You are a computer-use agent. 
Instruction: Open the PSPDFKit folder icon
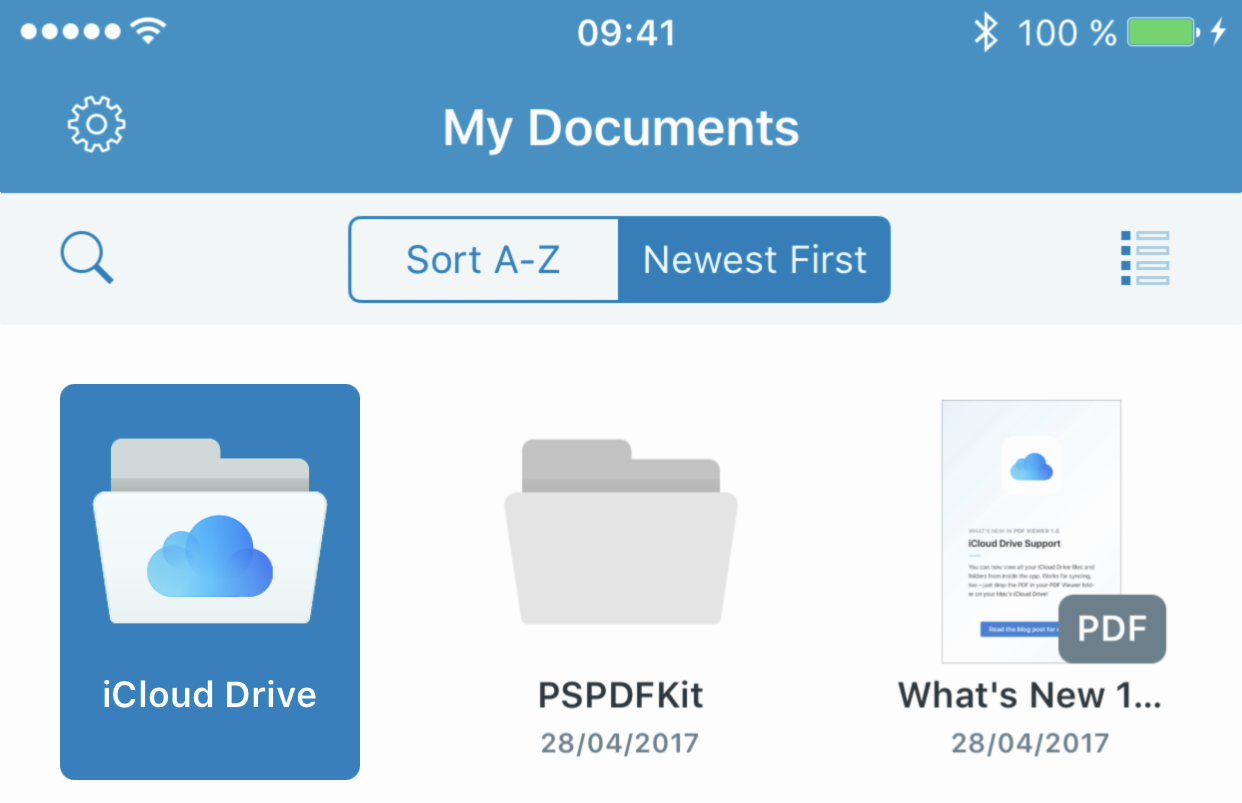point(621,531)
